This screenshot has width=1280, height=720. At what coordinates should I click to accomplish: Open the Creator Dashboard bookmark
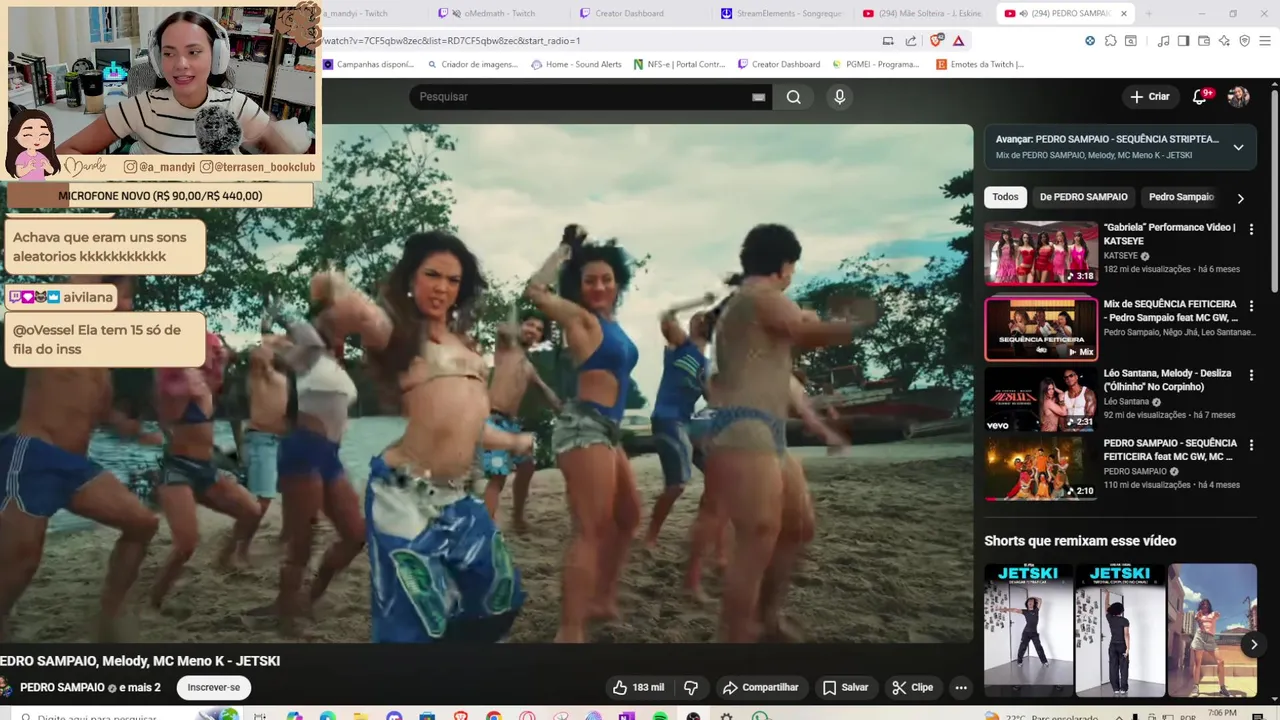tap(779, 64)
